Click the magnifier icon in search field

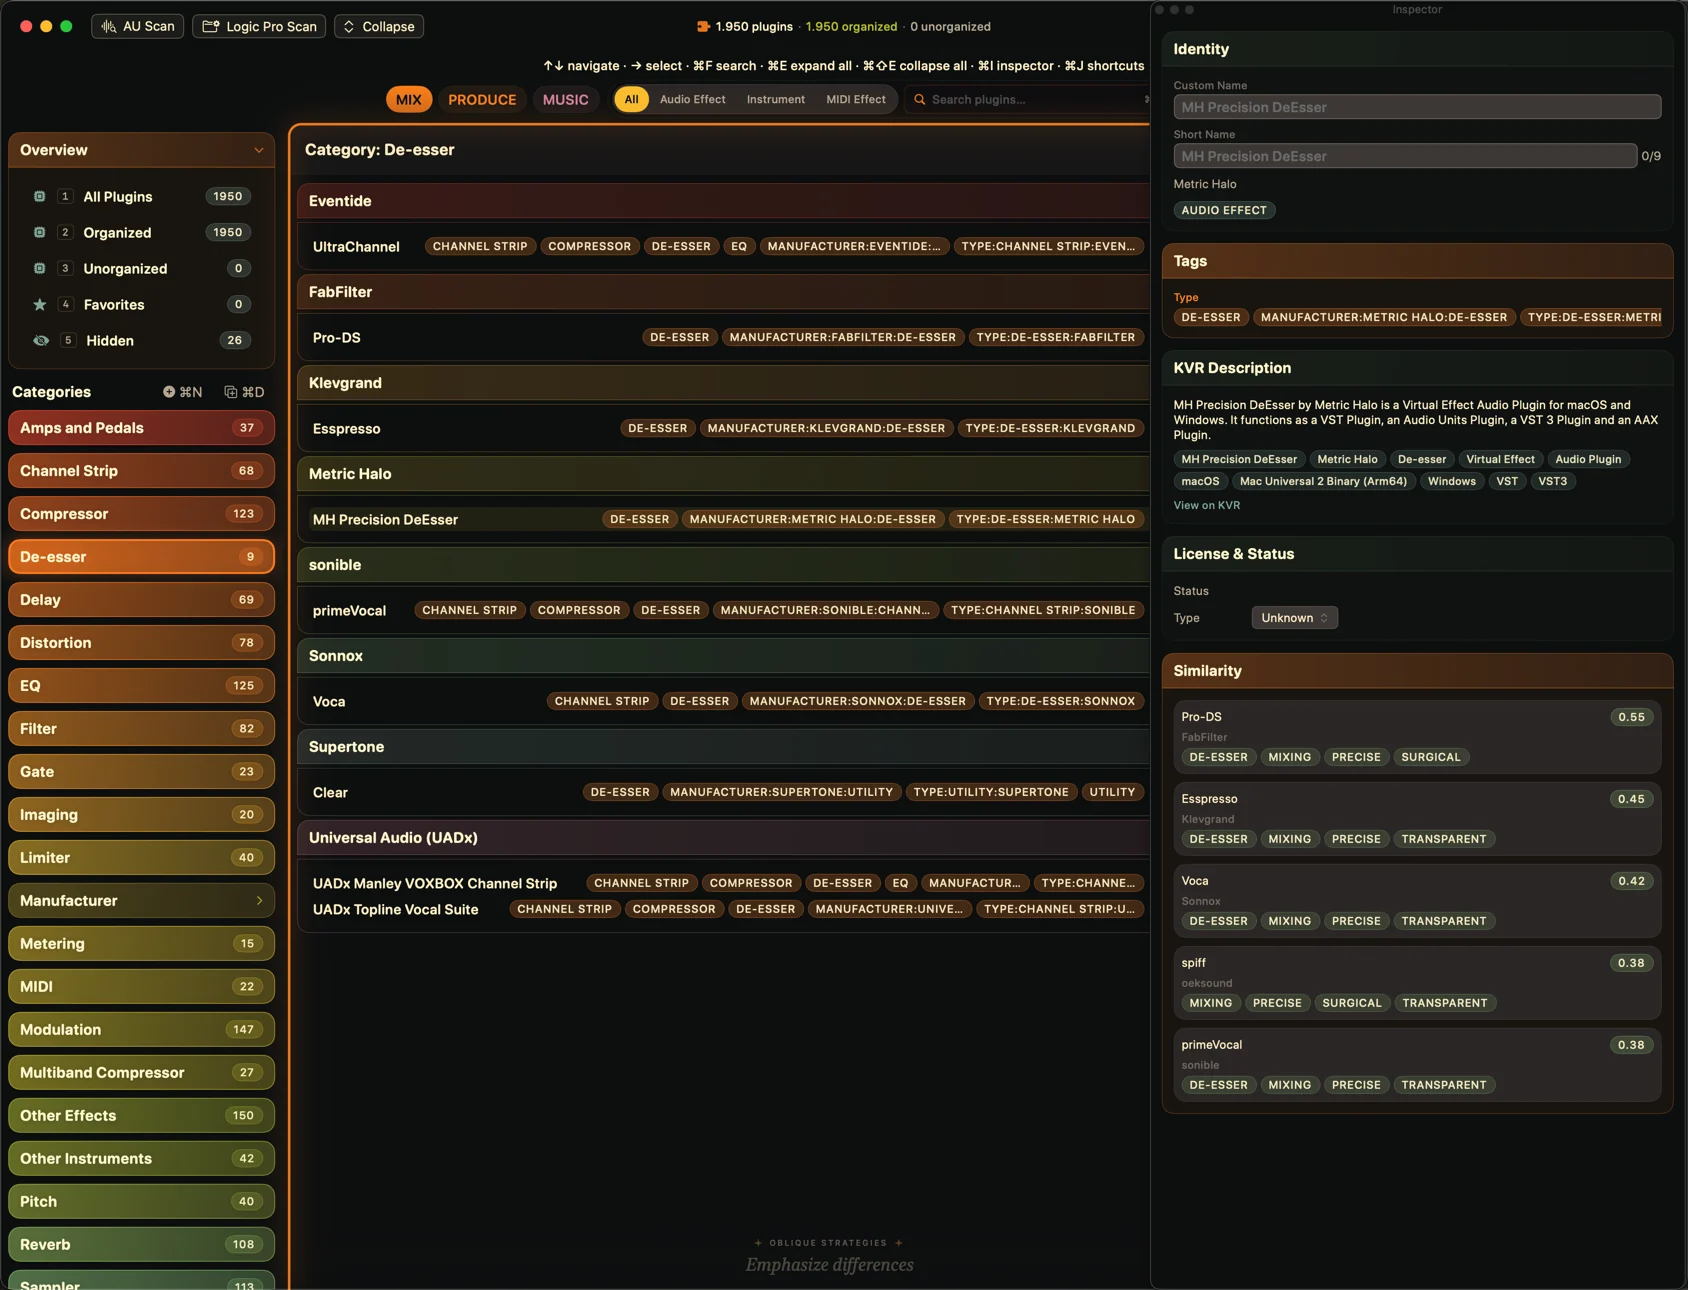tap(920, 99)
